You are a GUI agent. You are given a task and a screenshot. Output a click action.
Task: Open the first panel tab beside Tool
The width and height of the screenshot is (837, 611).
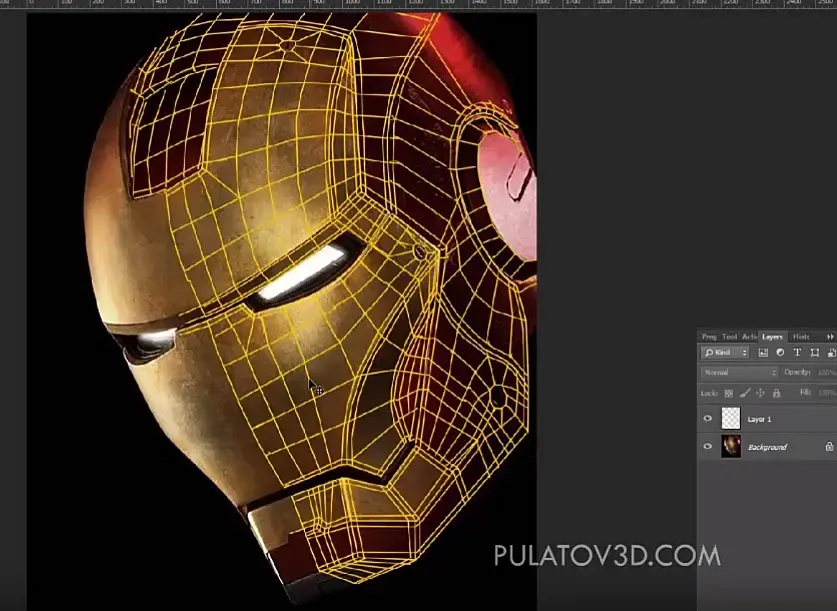coord(709,337)
